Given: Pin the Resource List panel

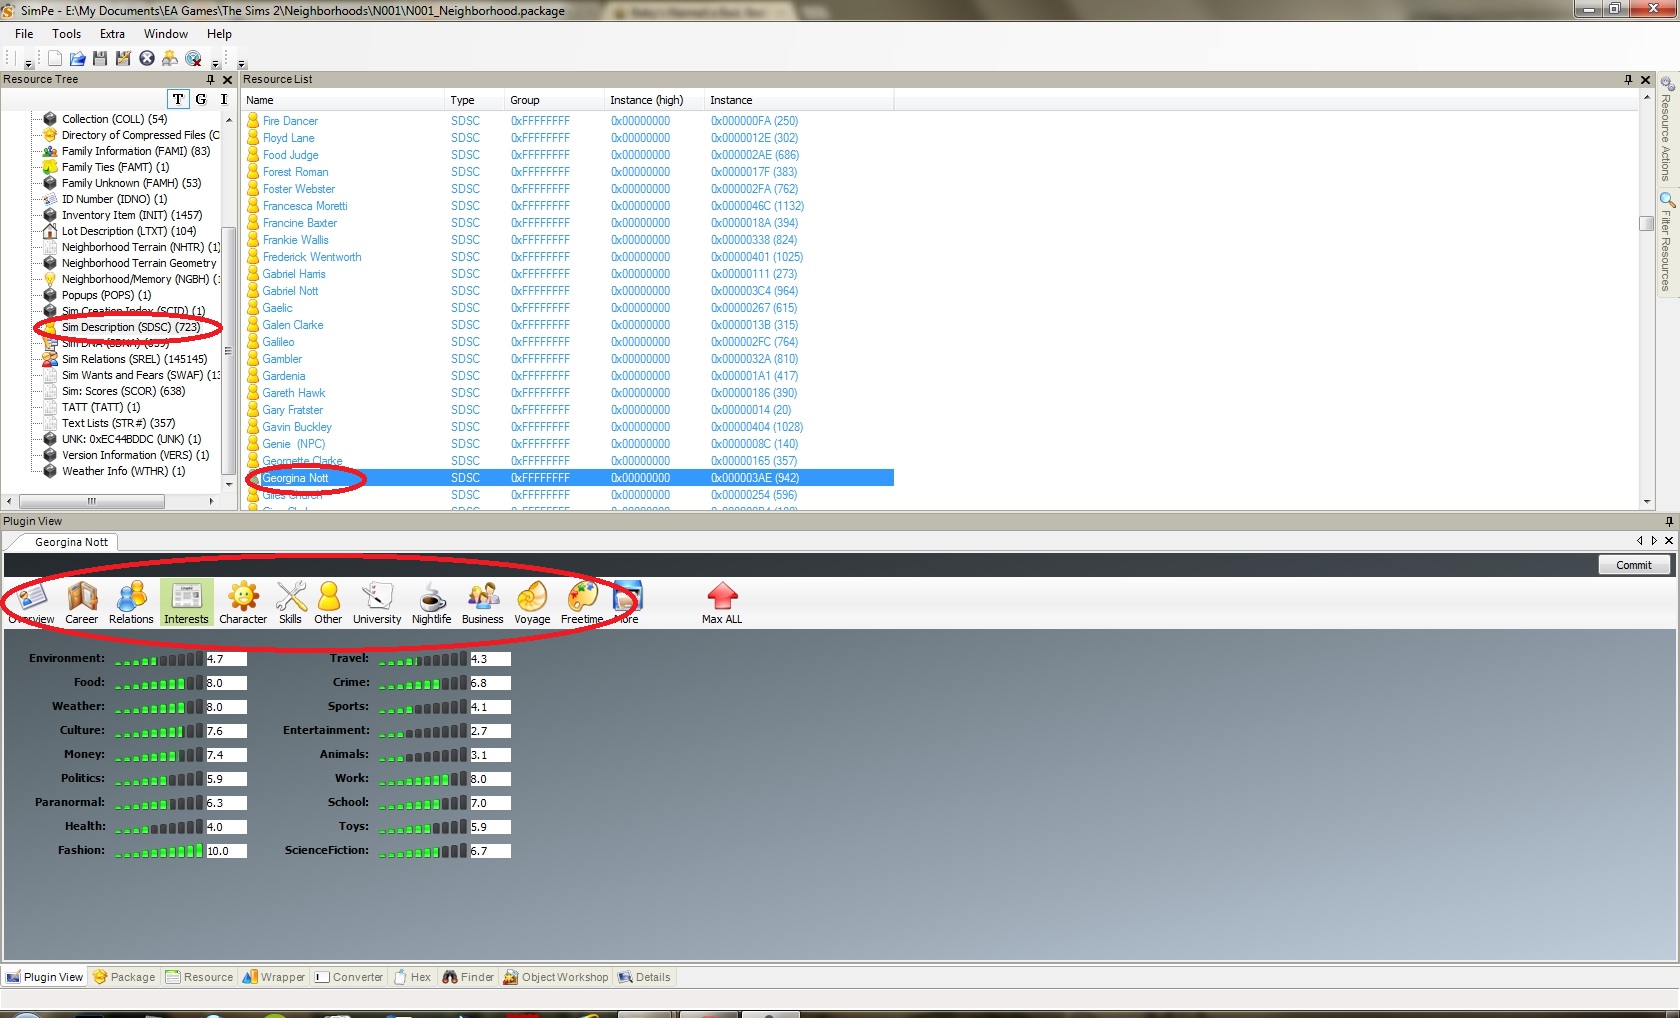Looking at the screenshot, I should pos(1628,79).
